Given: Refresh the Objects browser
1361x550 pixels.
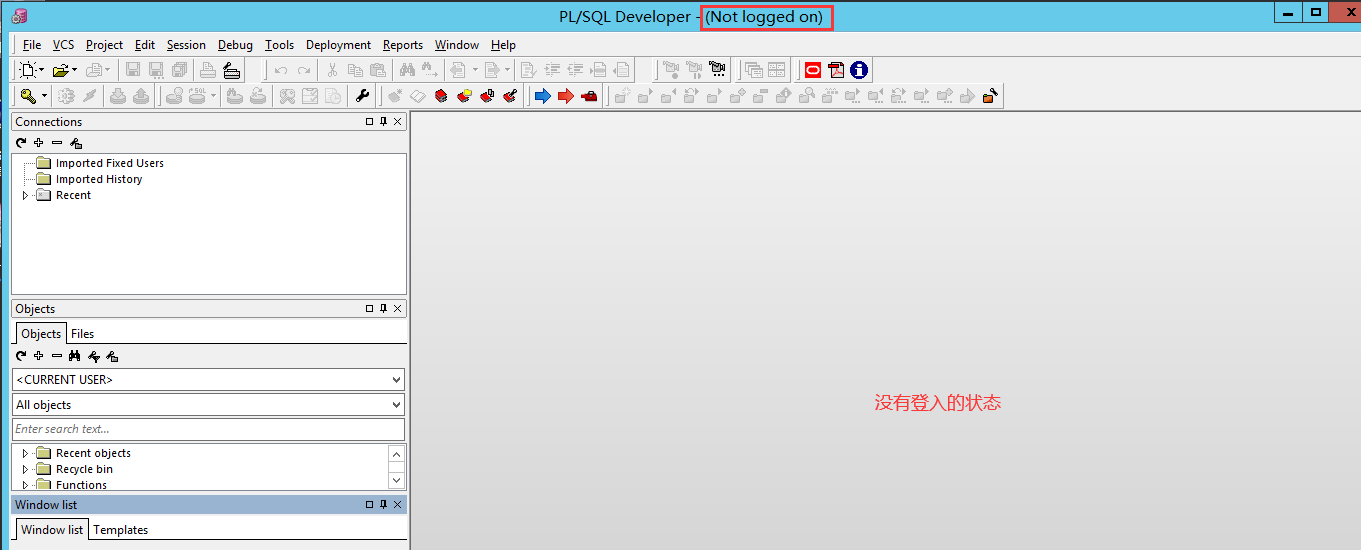Looking at the screenshot, I should [21, 356].
